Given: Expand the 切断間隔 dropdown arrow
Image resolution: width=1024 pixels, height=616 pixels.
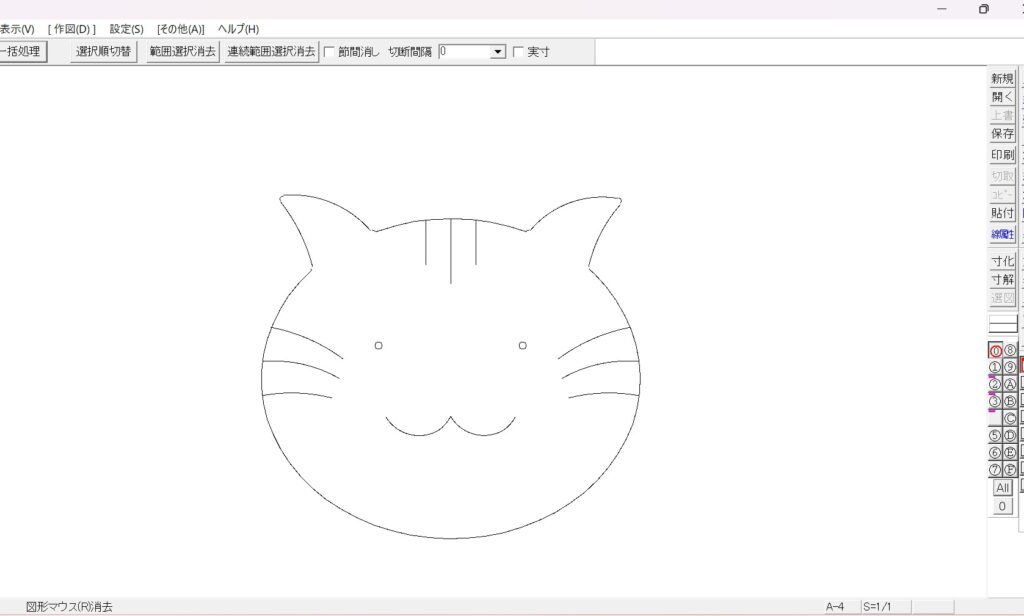Looking at the screenshot, I should (x=498, y=52).
